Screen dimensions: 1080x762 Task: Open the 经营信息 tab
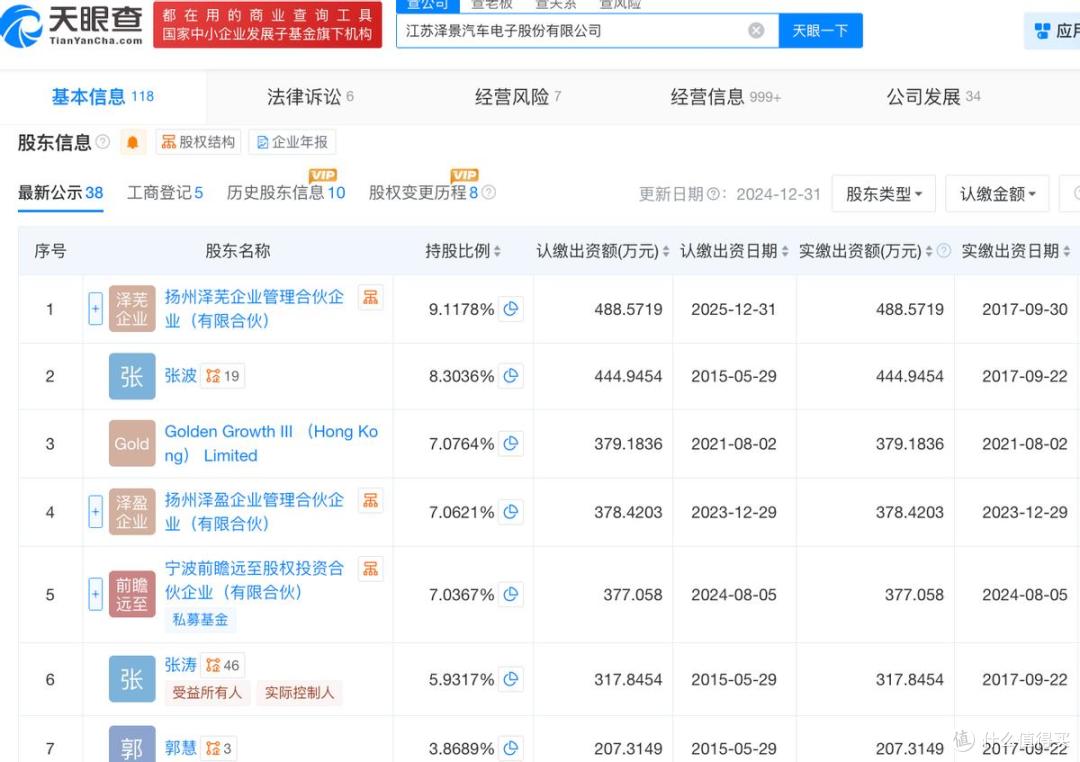point(725,96)
